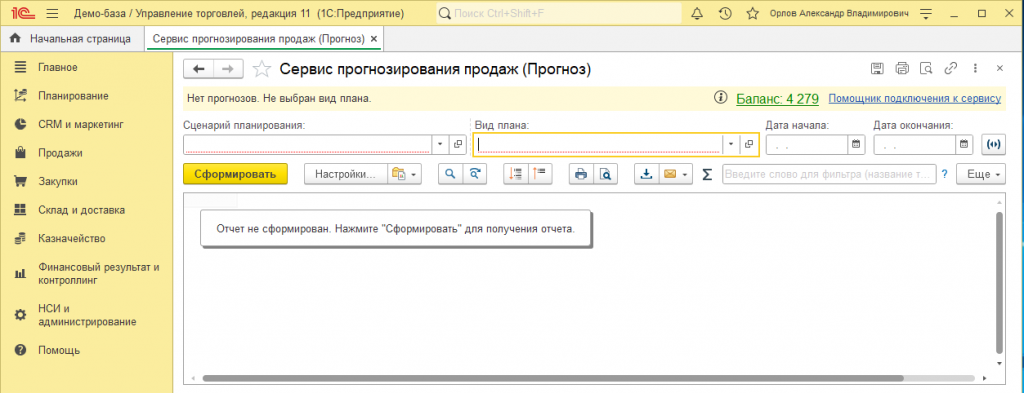Focus the filter word search field
1024x393 pixels.
pyautogui.click(x=829, y=174)
